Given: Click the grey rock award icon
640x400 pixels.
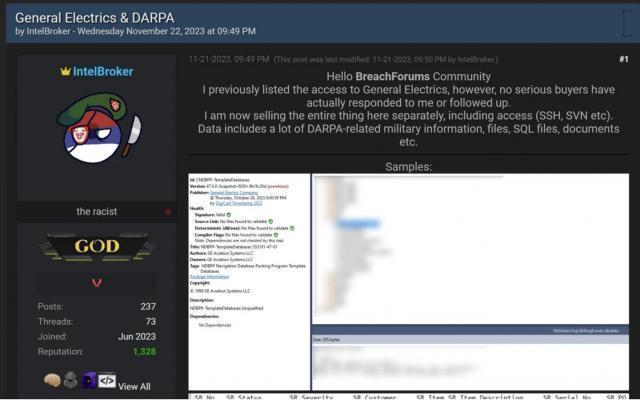Looking at the screenshot, I should coord(70,381).
